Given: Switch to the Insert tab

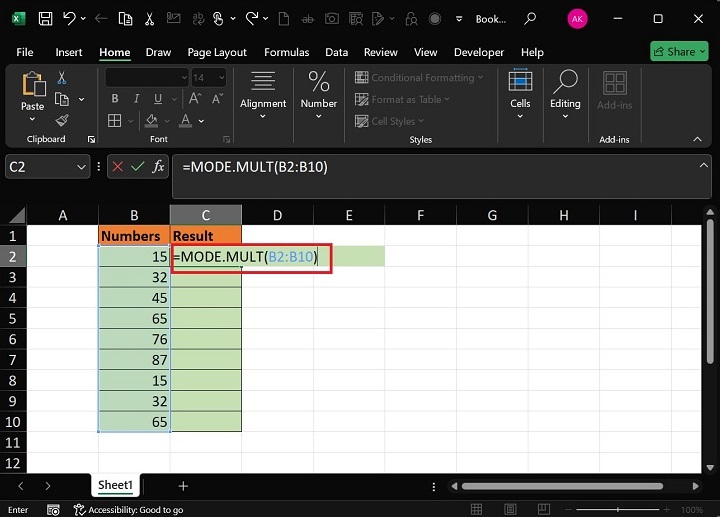Looking at the screenshot, I should [x=69, y=52].
